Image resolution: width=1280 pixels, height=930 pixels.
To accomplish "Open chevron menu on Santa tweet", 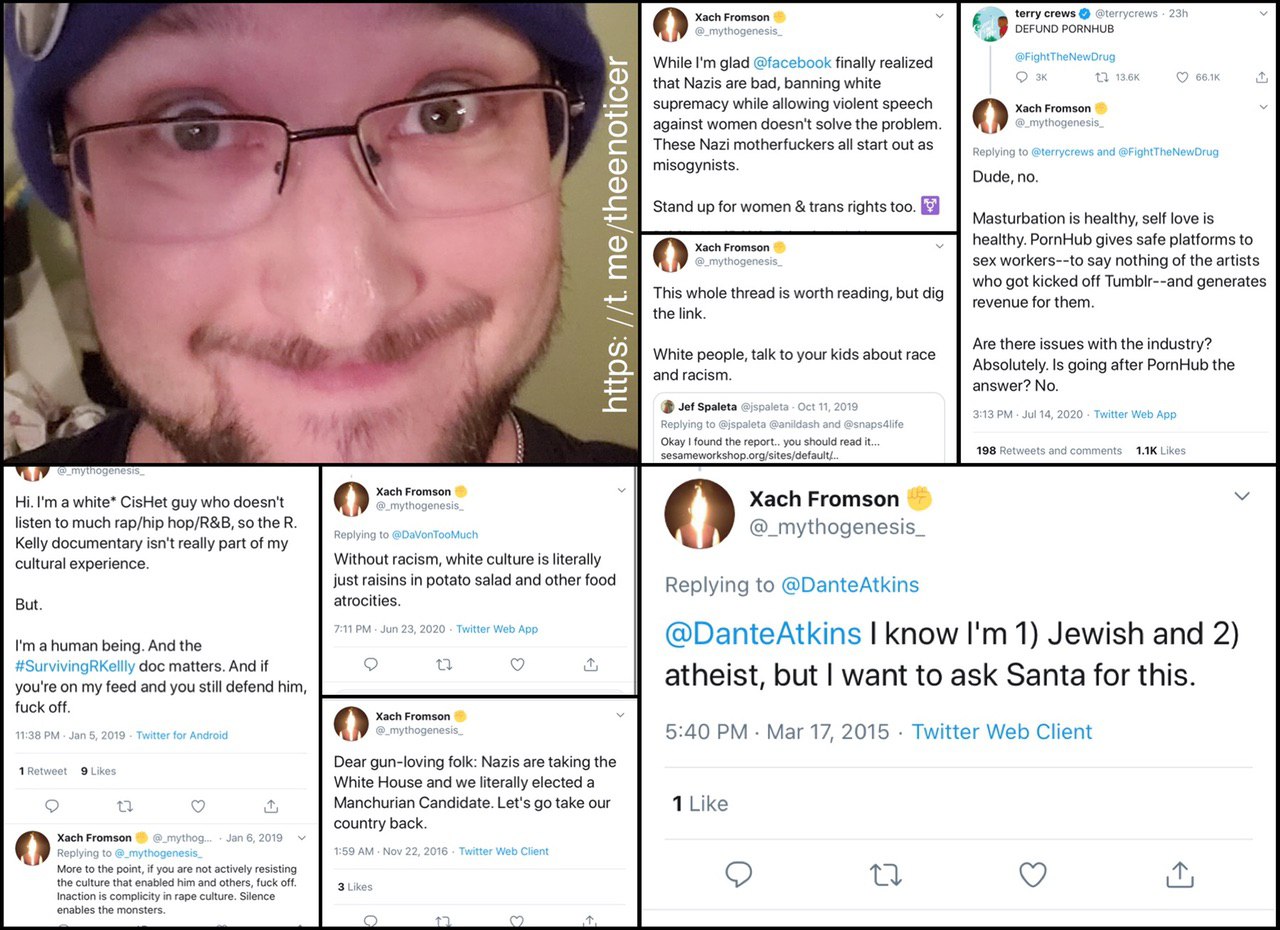I will [1242, 497].
